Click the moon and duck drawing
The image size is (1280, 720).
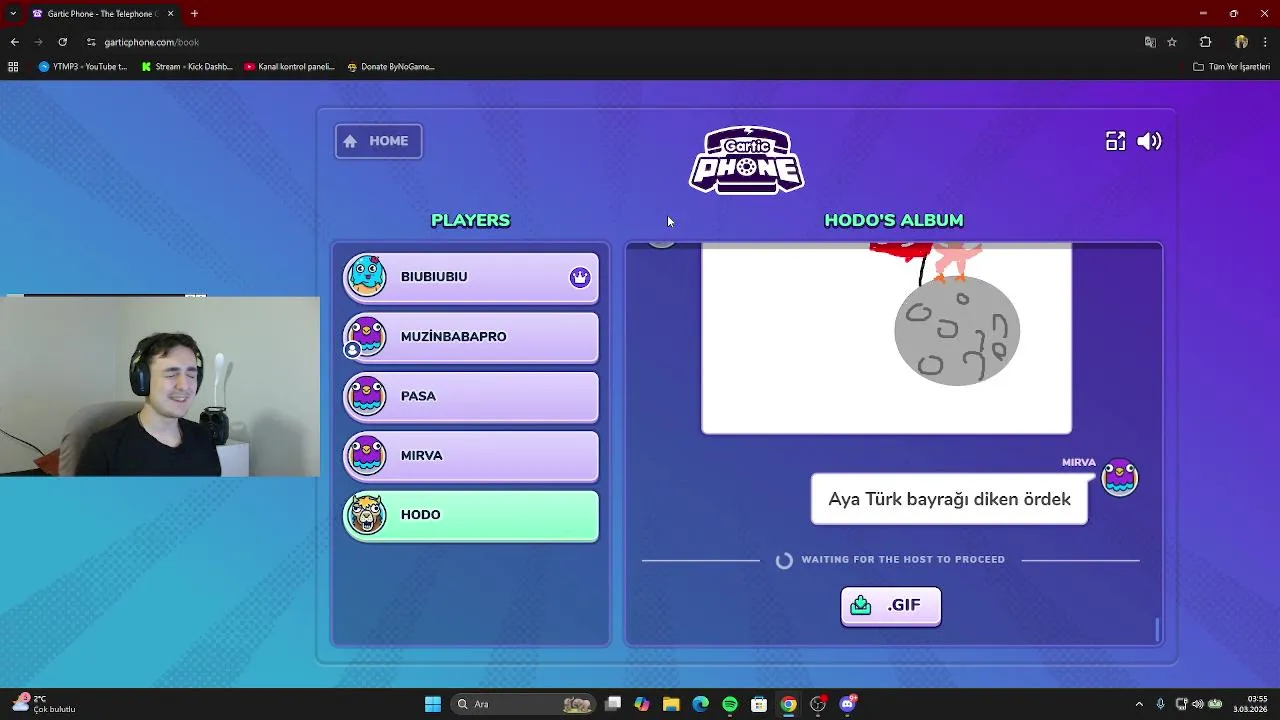886,339
